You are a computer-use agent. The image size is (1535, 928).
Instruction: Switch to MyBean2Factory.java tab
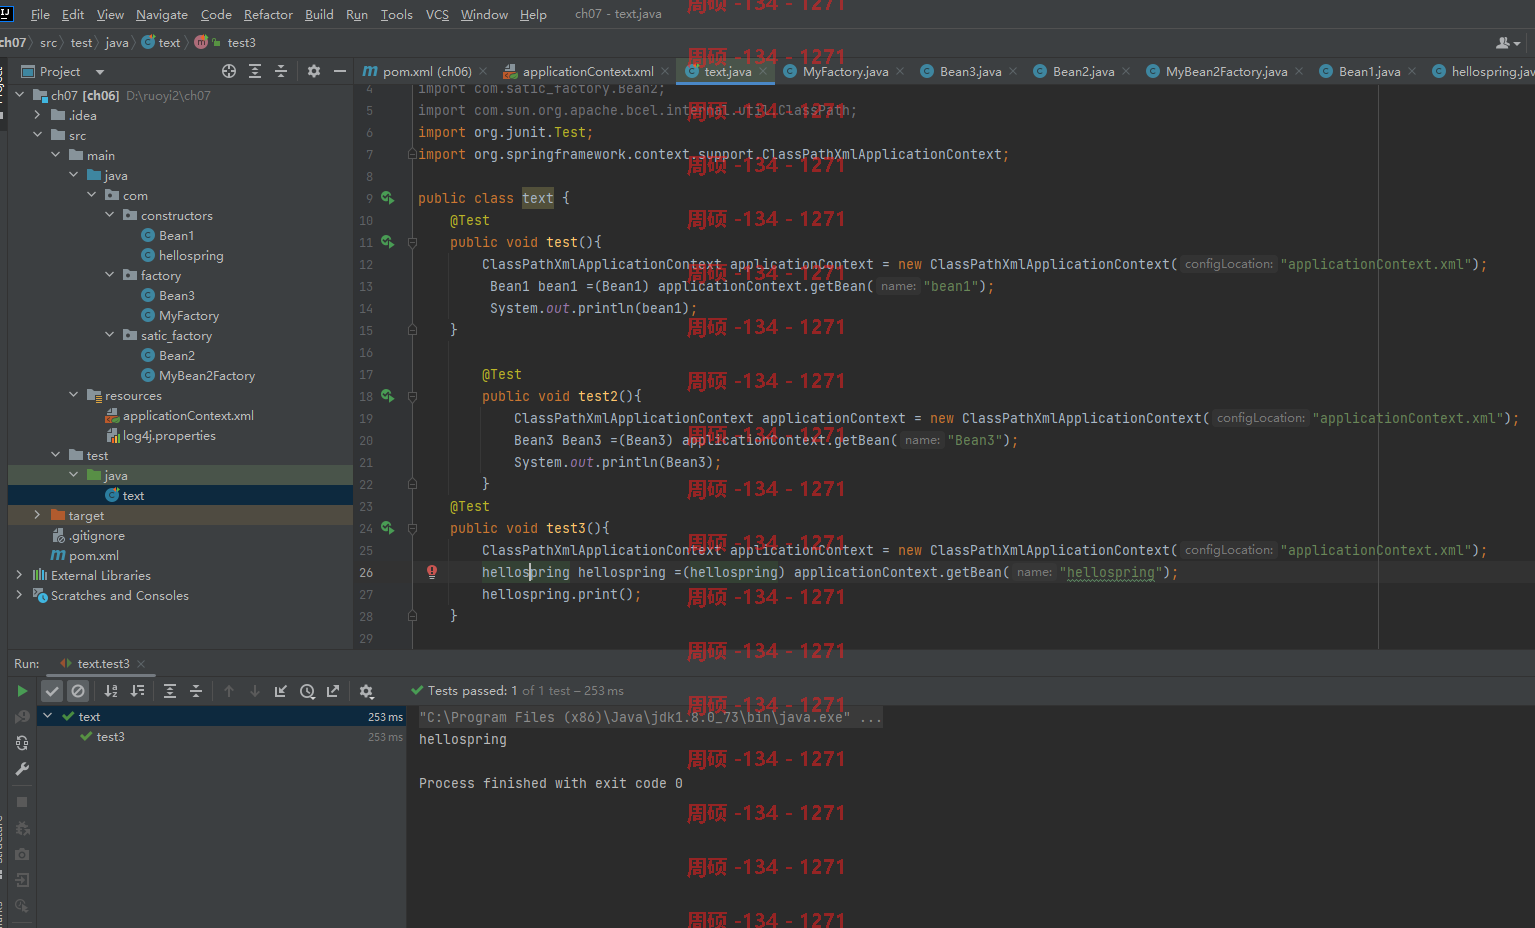click(x=1225, y=71)
